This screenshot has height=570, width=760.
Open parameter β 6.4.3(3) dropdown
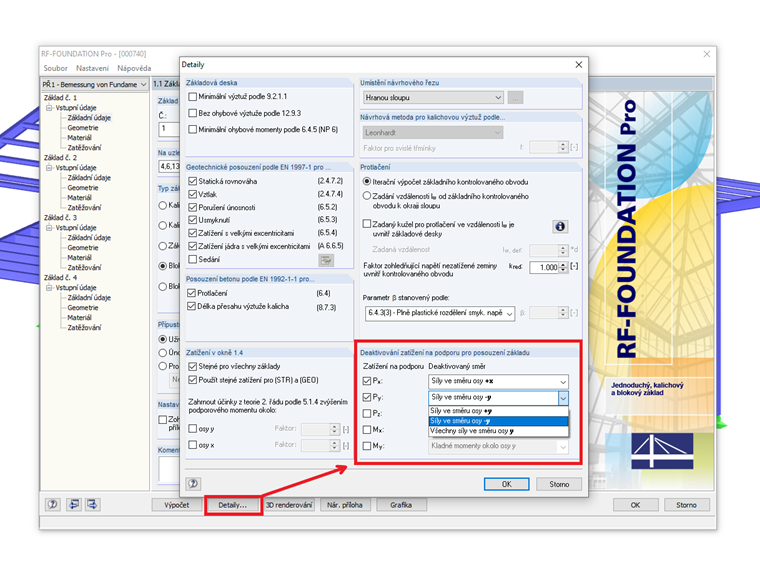click(x=440, y=314)
